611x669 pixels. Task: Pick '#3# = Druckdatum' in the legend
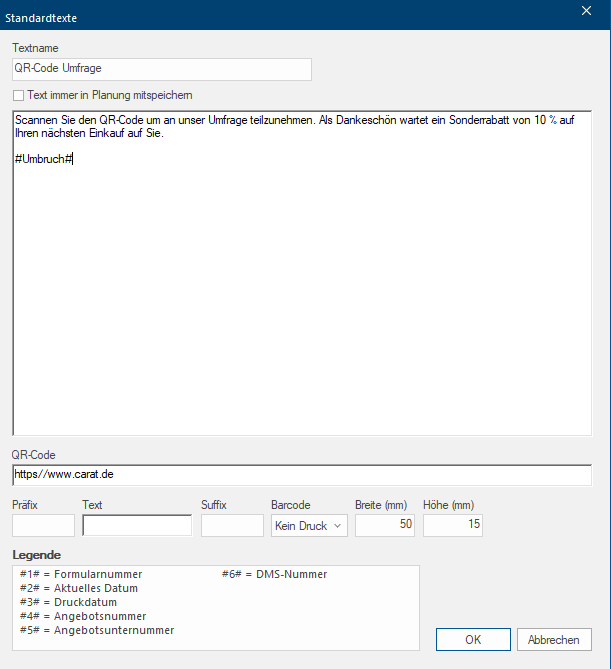68,602
